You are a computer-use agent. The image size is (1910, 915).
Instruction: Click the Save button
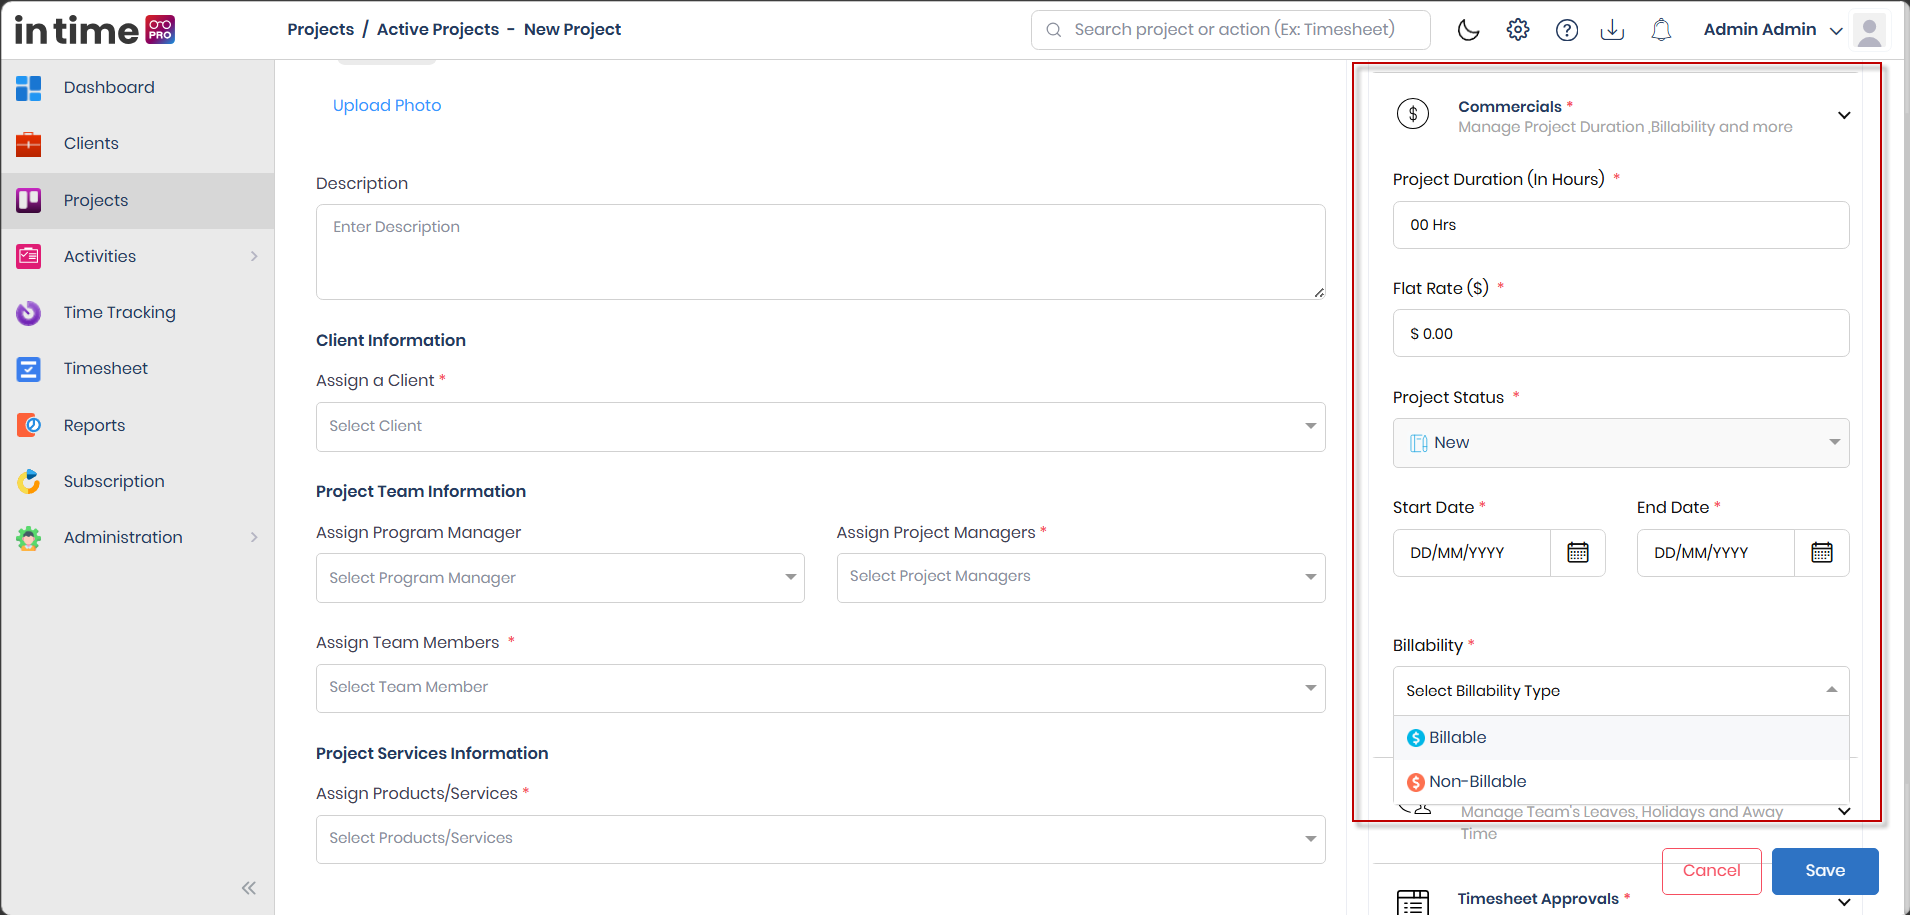[x=1825, y=871]
